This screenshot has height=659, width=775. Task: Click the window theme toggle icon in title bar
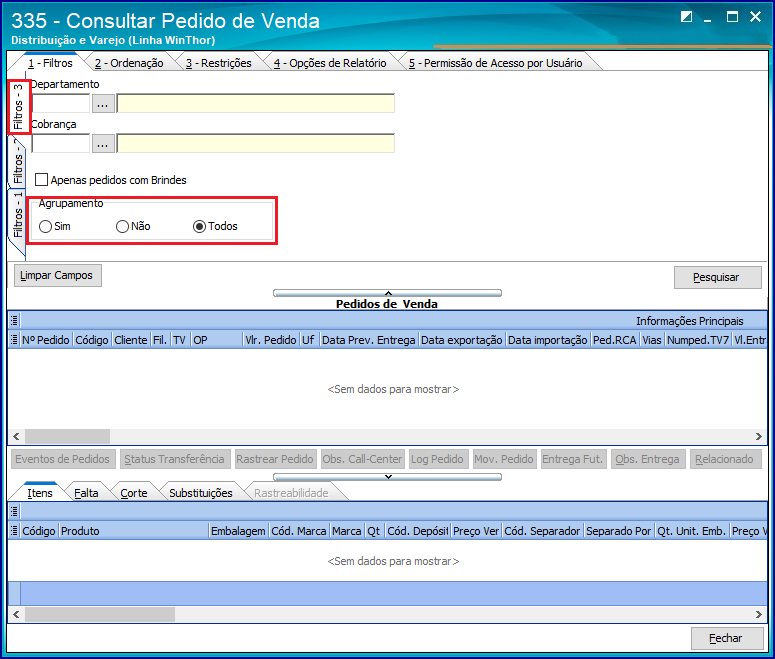click(686, 17)
